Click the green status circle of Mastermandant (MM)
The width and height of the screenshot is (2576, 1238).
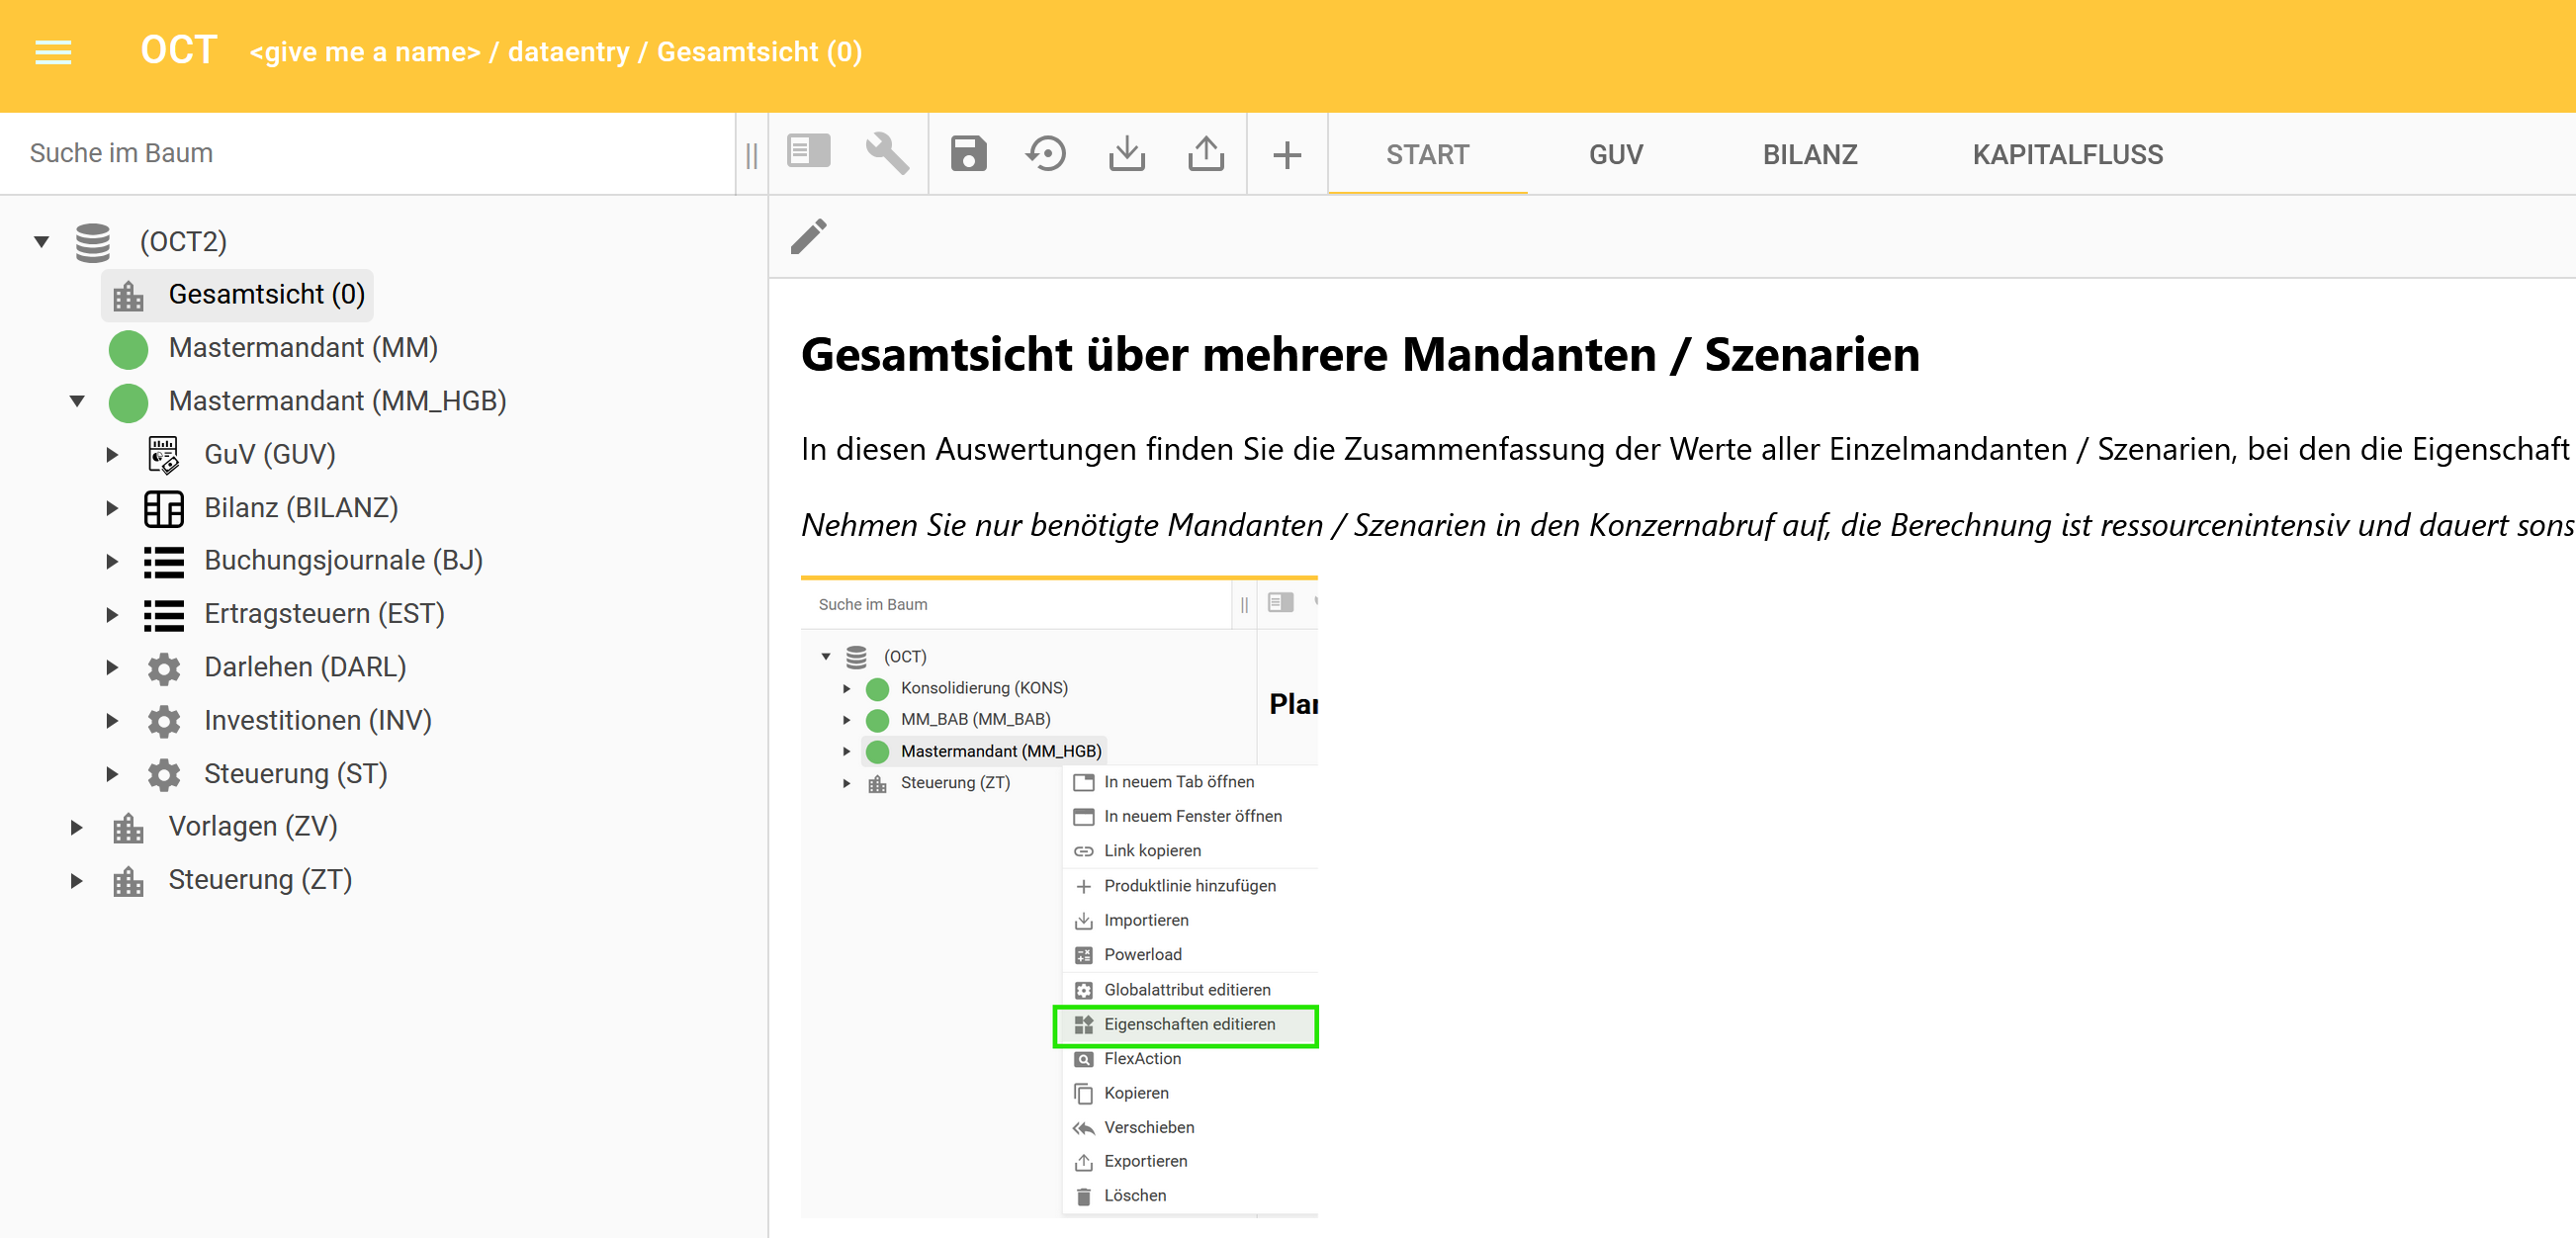pos(128,348)
